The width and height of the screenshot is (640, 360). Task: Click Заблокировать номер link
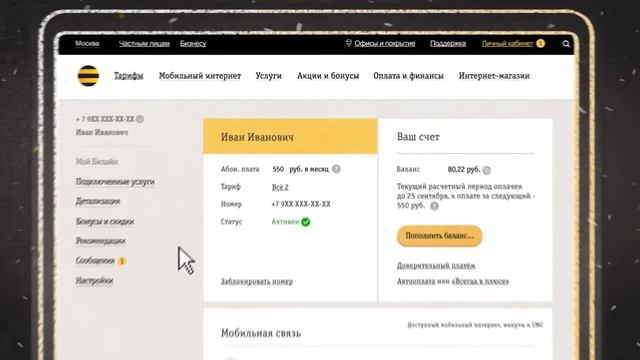[x=257, y=281]
